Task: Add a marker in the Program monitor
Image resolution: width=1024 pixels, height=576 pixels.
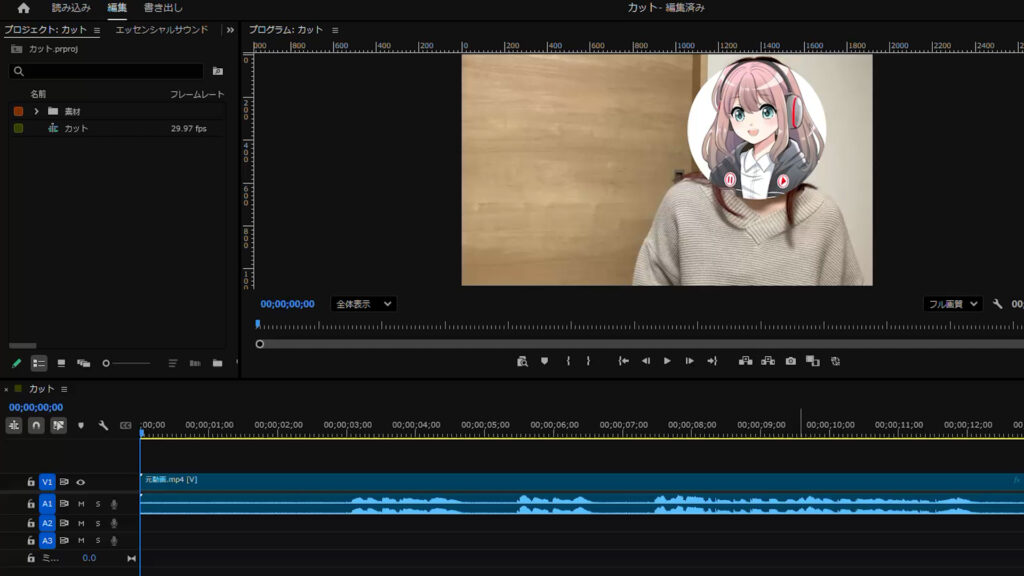Action: pos(543,361)
